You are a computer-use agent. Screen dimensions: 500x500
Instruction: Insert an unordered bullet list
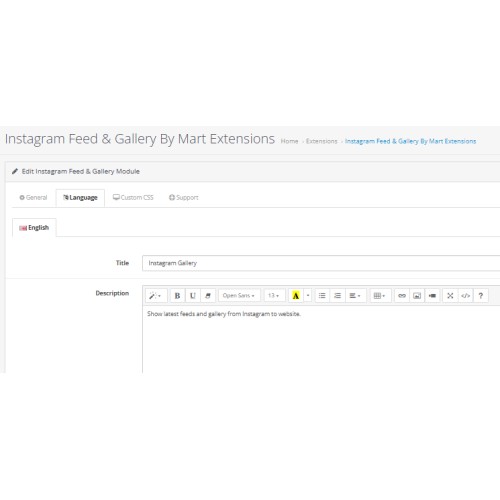click(x=322, y=296)
